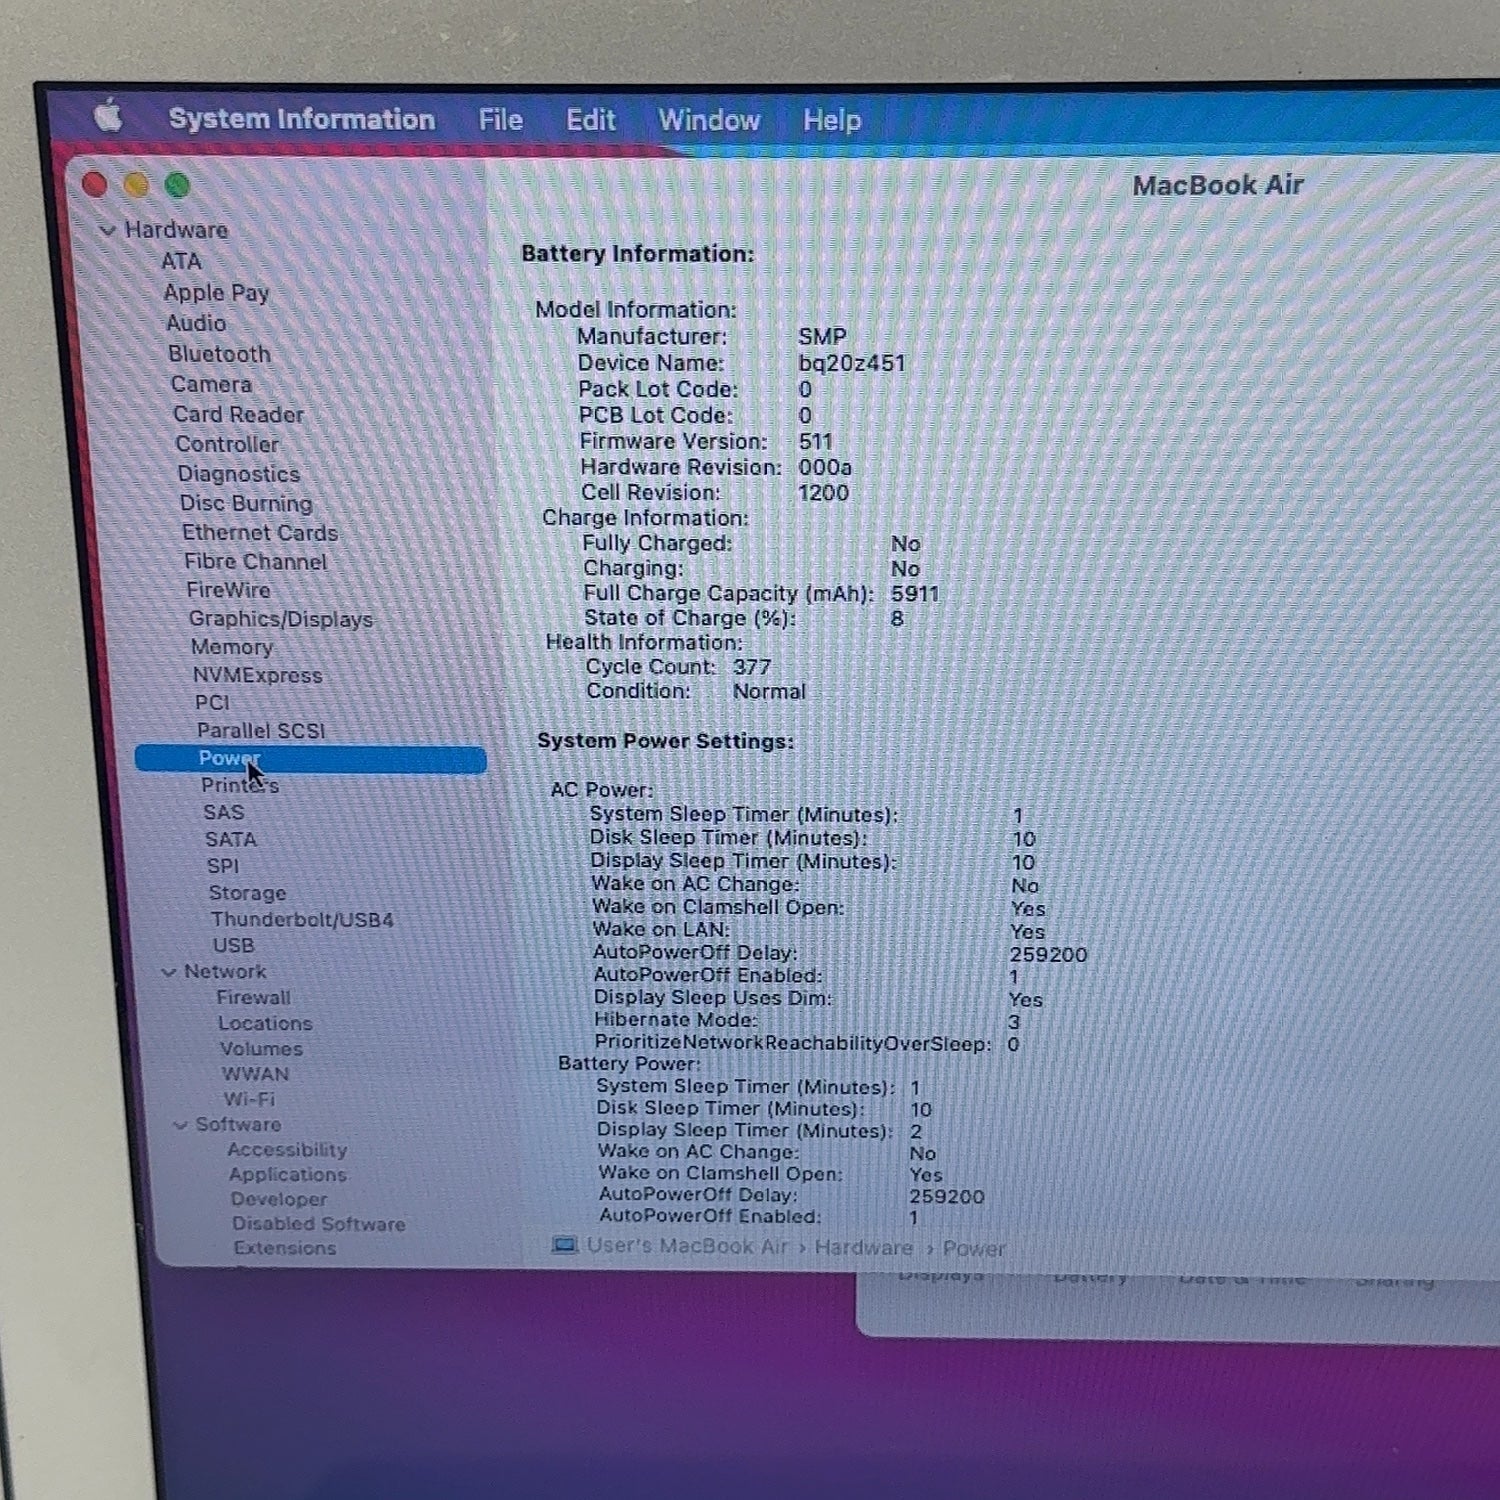The image size is (1500, 1500).
Task: Click the laptop icon in path bar
Action: (x=565, y=1245)
